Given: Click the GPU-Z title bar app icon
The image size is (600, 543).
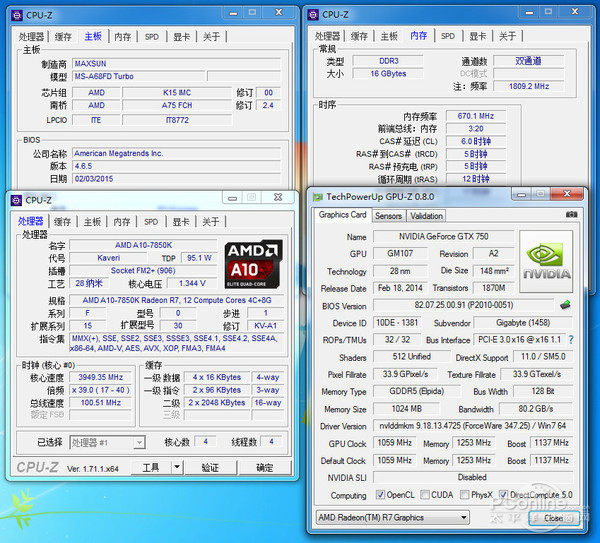Looking at the screenshot, I should pos(317,197).
